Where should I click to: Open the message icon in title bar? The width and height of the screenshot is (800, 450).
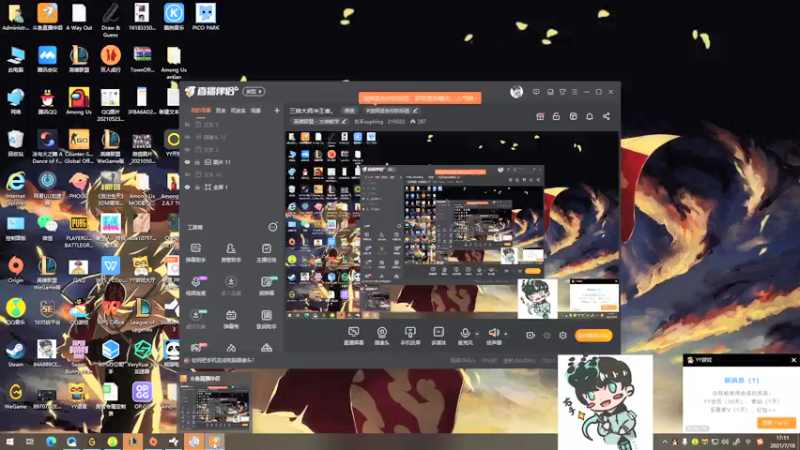pos(536,92)
